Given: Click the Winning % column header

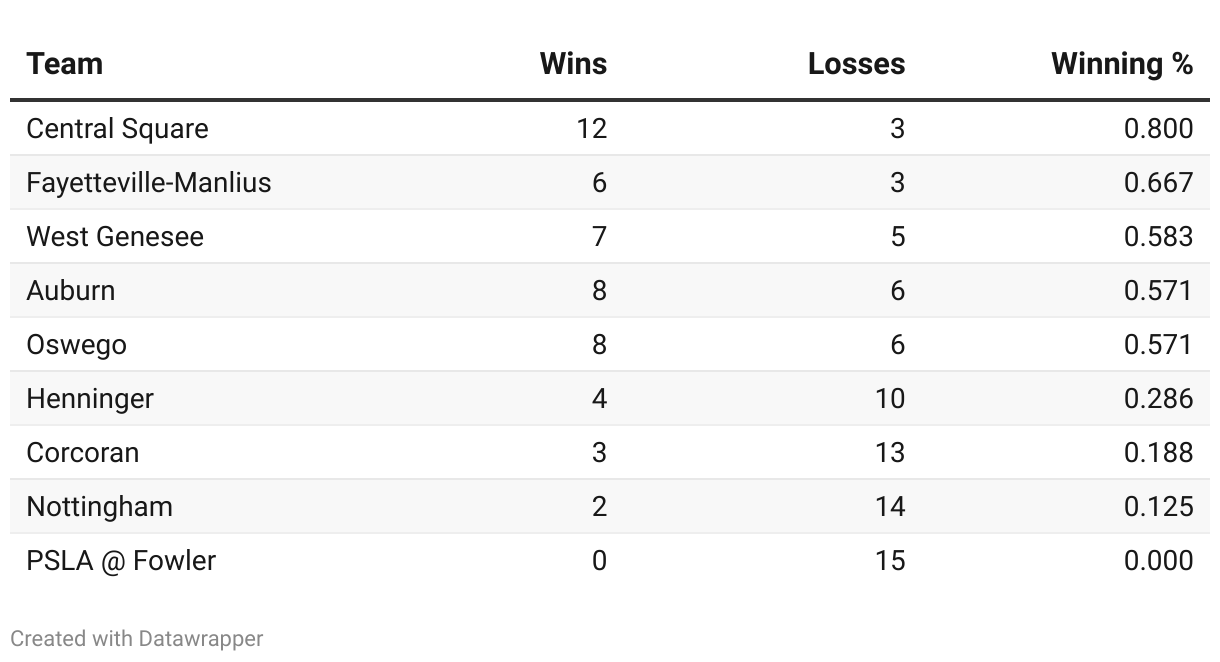Looking at the screenshot, I should pos(1122,64).
